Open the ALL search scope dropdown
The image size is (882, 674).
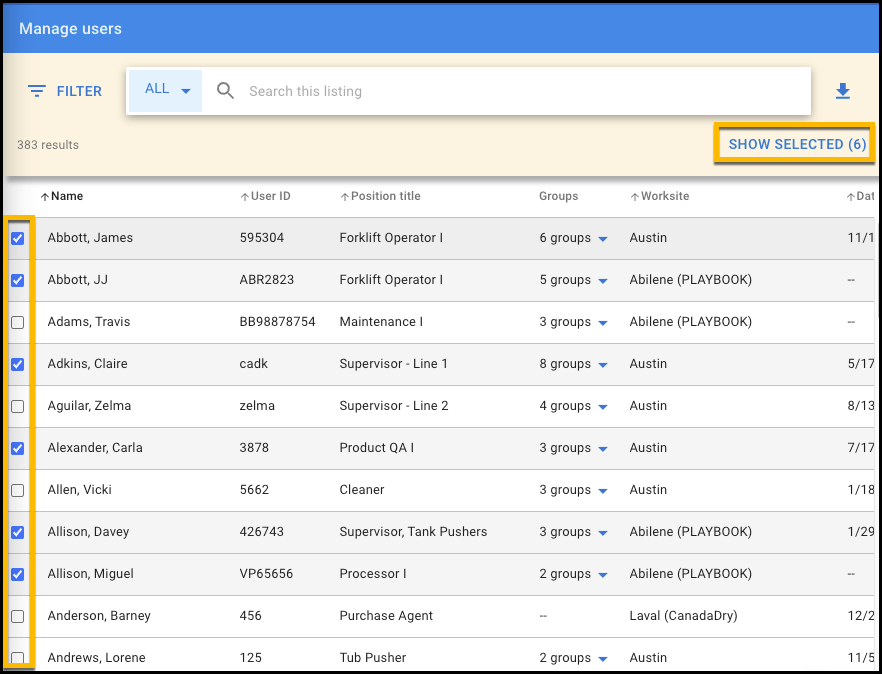[x=164, y=89]
